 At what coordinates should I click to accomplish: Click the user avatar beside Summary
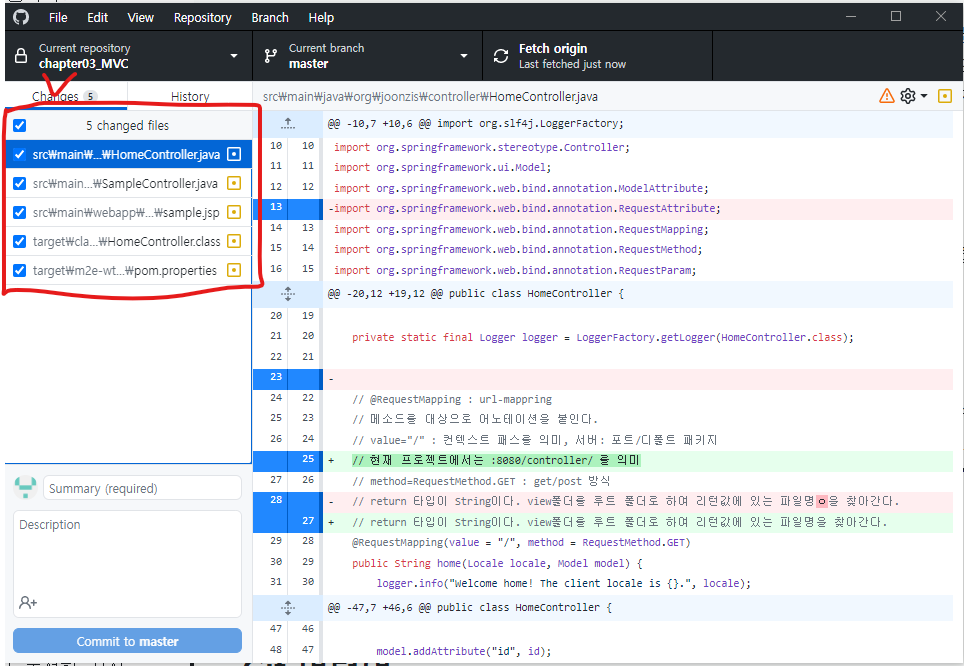pyautogui.click(x=25, y=488)
